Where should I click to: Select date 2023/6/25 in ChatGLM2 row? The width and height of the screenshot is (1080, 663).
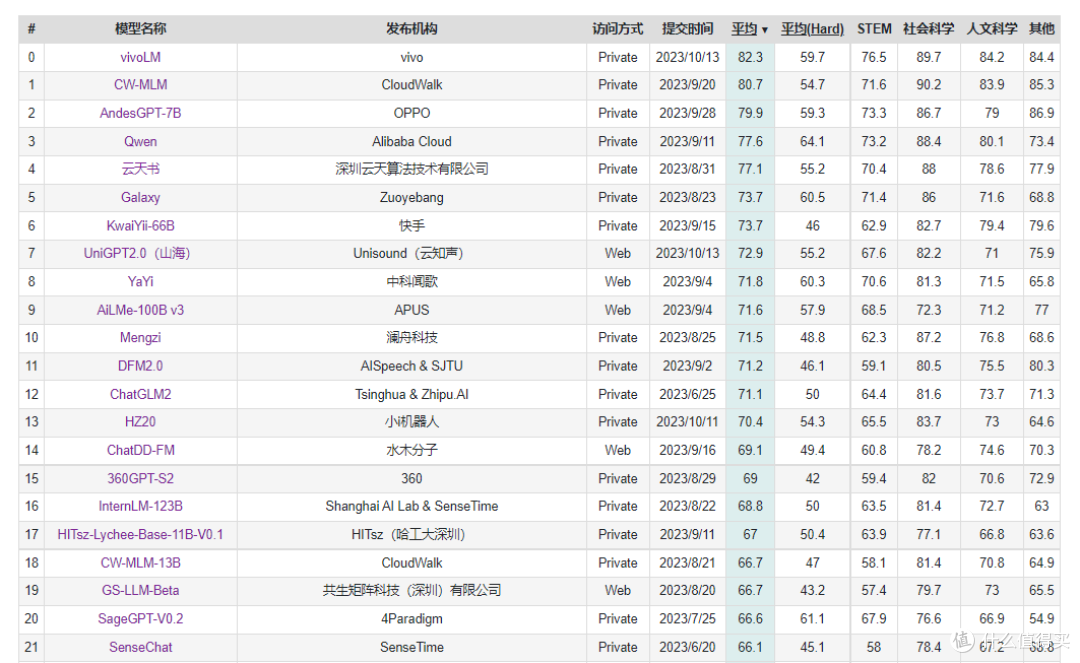[x=687, y=394]
